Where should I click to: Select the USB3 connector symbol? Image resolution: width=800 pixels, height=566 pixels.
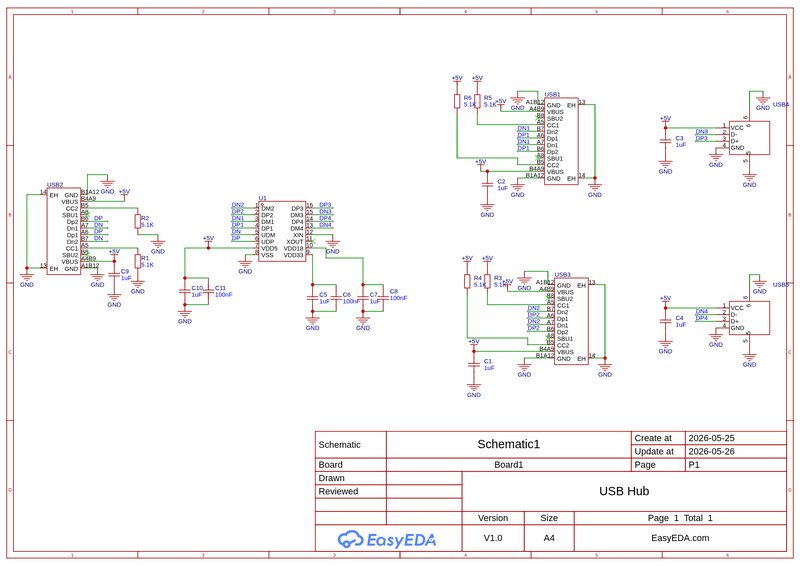tap(571, 322)
